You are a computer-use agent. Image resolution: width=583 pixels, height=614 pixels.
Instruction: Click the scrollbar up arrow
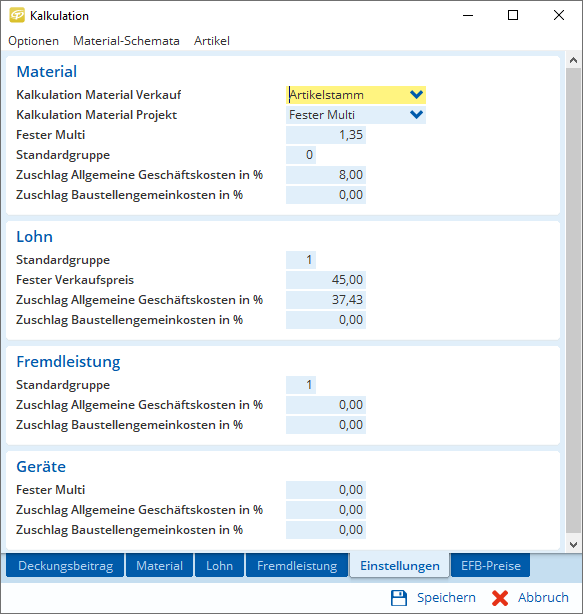[574, 60]
